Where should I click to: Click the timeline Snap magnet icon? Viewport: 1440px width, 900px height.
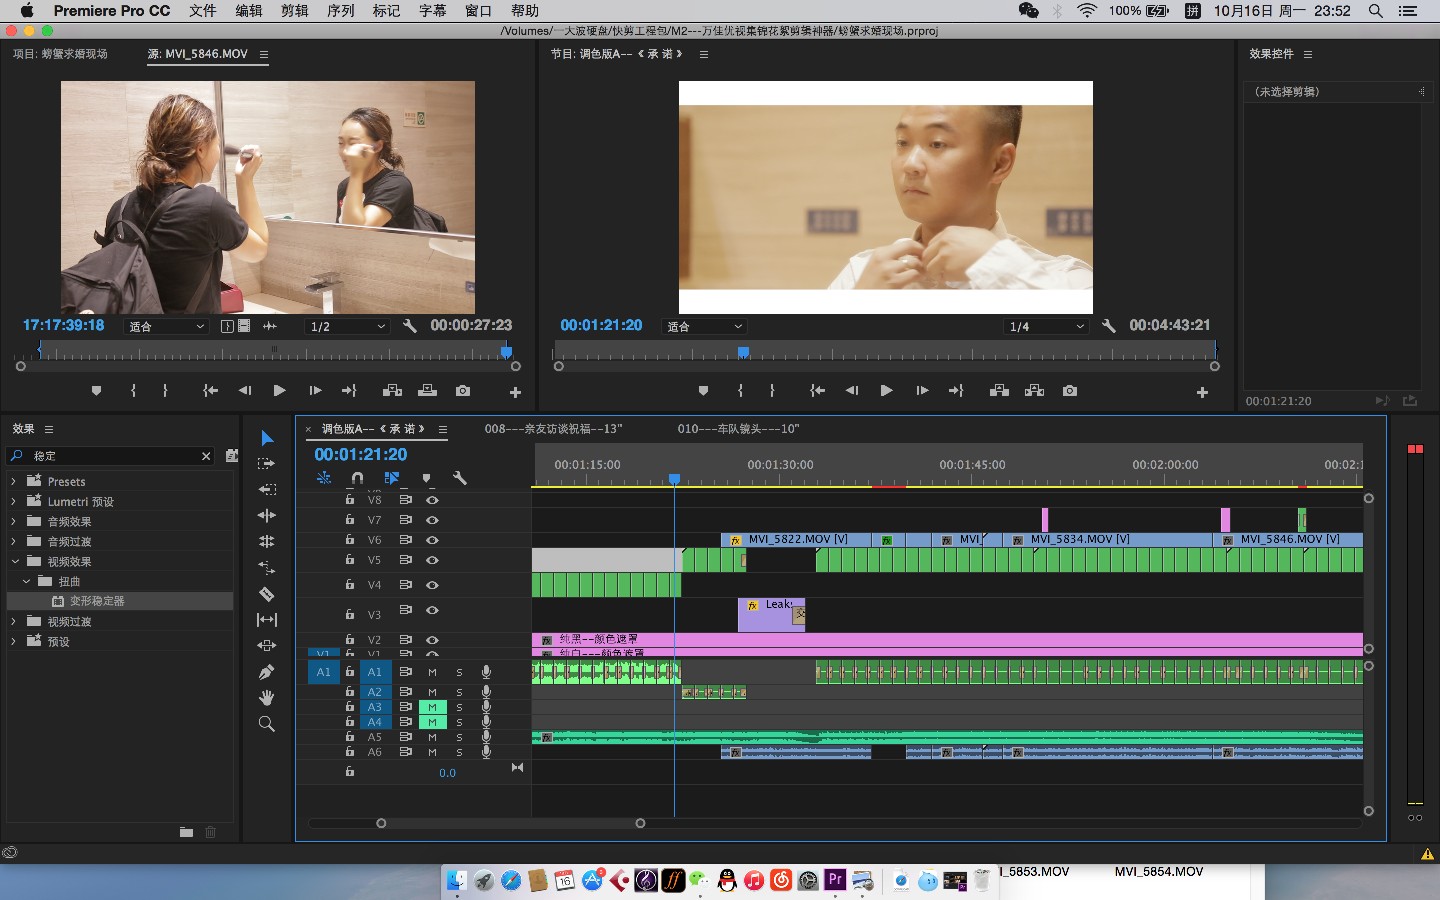click(x=357, y=478)
